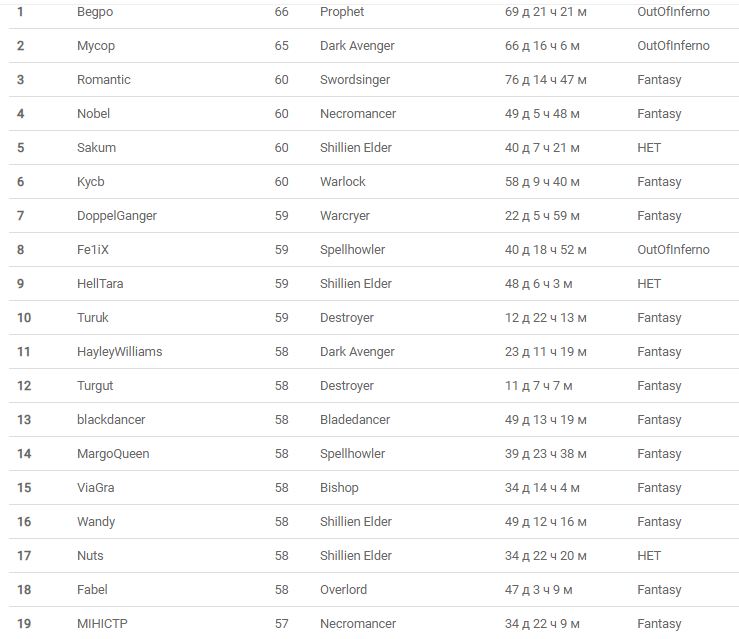Image resolution: width=739 pixels, height=639 pixels.
Task: Click the HellTara player name
Action: tap(101, 284)
